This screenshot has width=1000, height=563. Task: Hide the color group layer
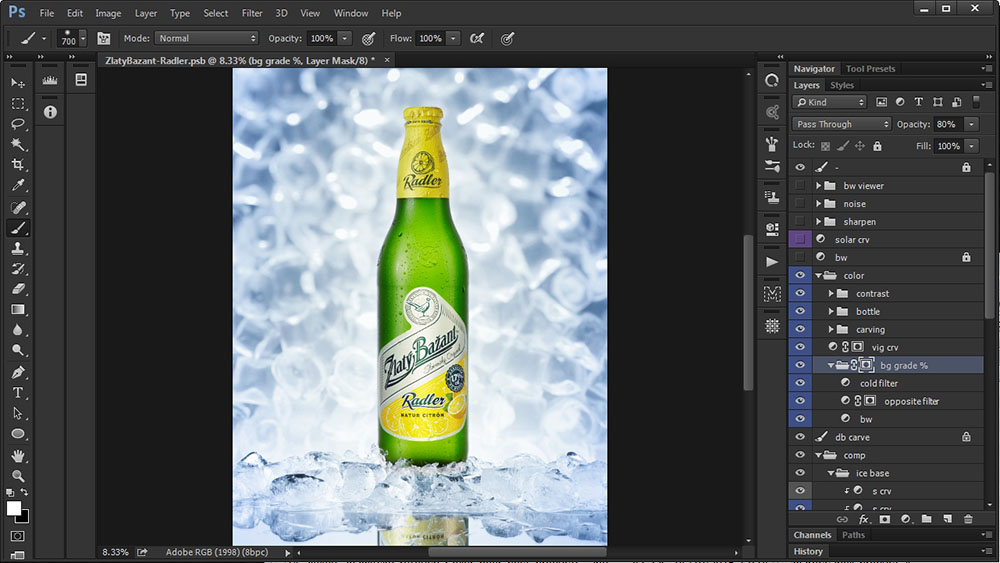(x=800, y=275)
